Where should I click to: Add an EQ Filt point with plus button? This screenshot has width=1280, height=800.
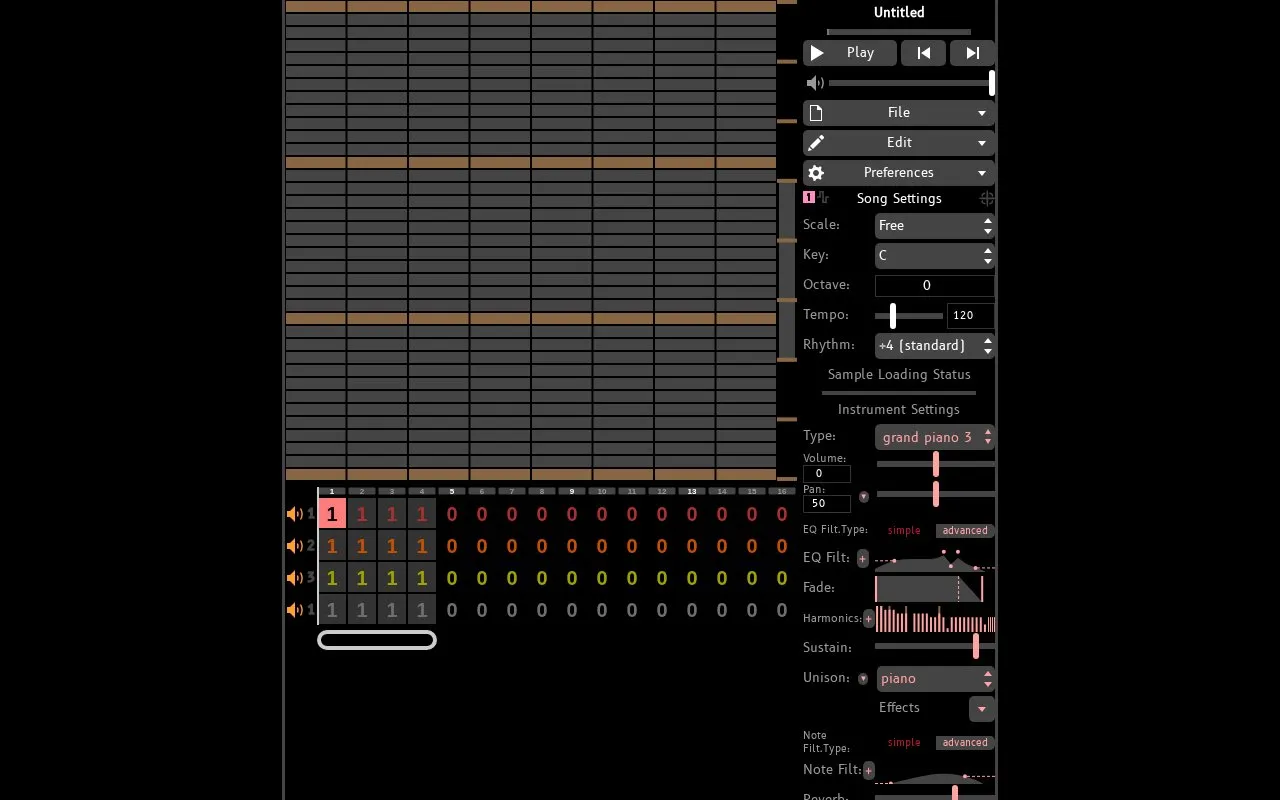862,558
